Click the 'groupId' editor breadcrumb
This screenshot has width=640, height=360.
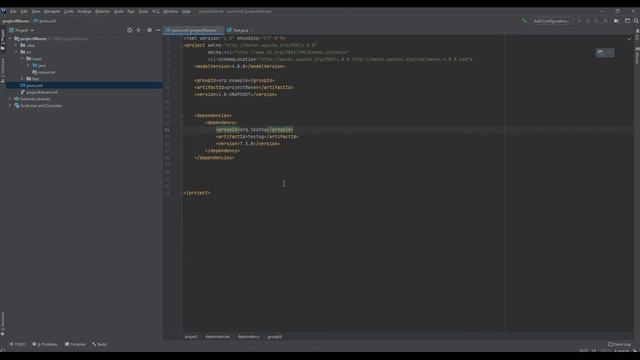pos(274,337)
